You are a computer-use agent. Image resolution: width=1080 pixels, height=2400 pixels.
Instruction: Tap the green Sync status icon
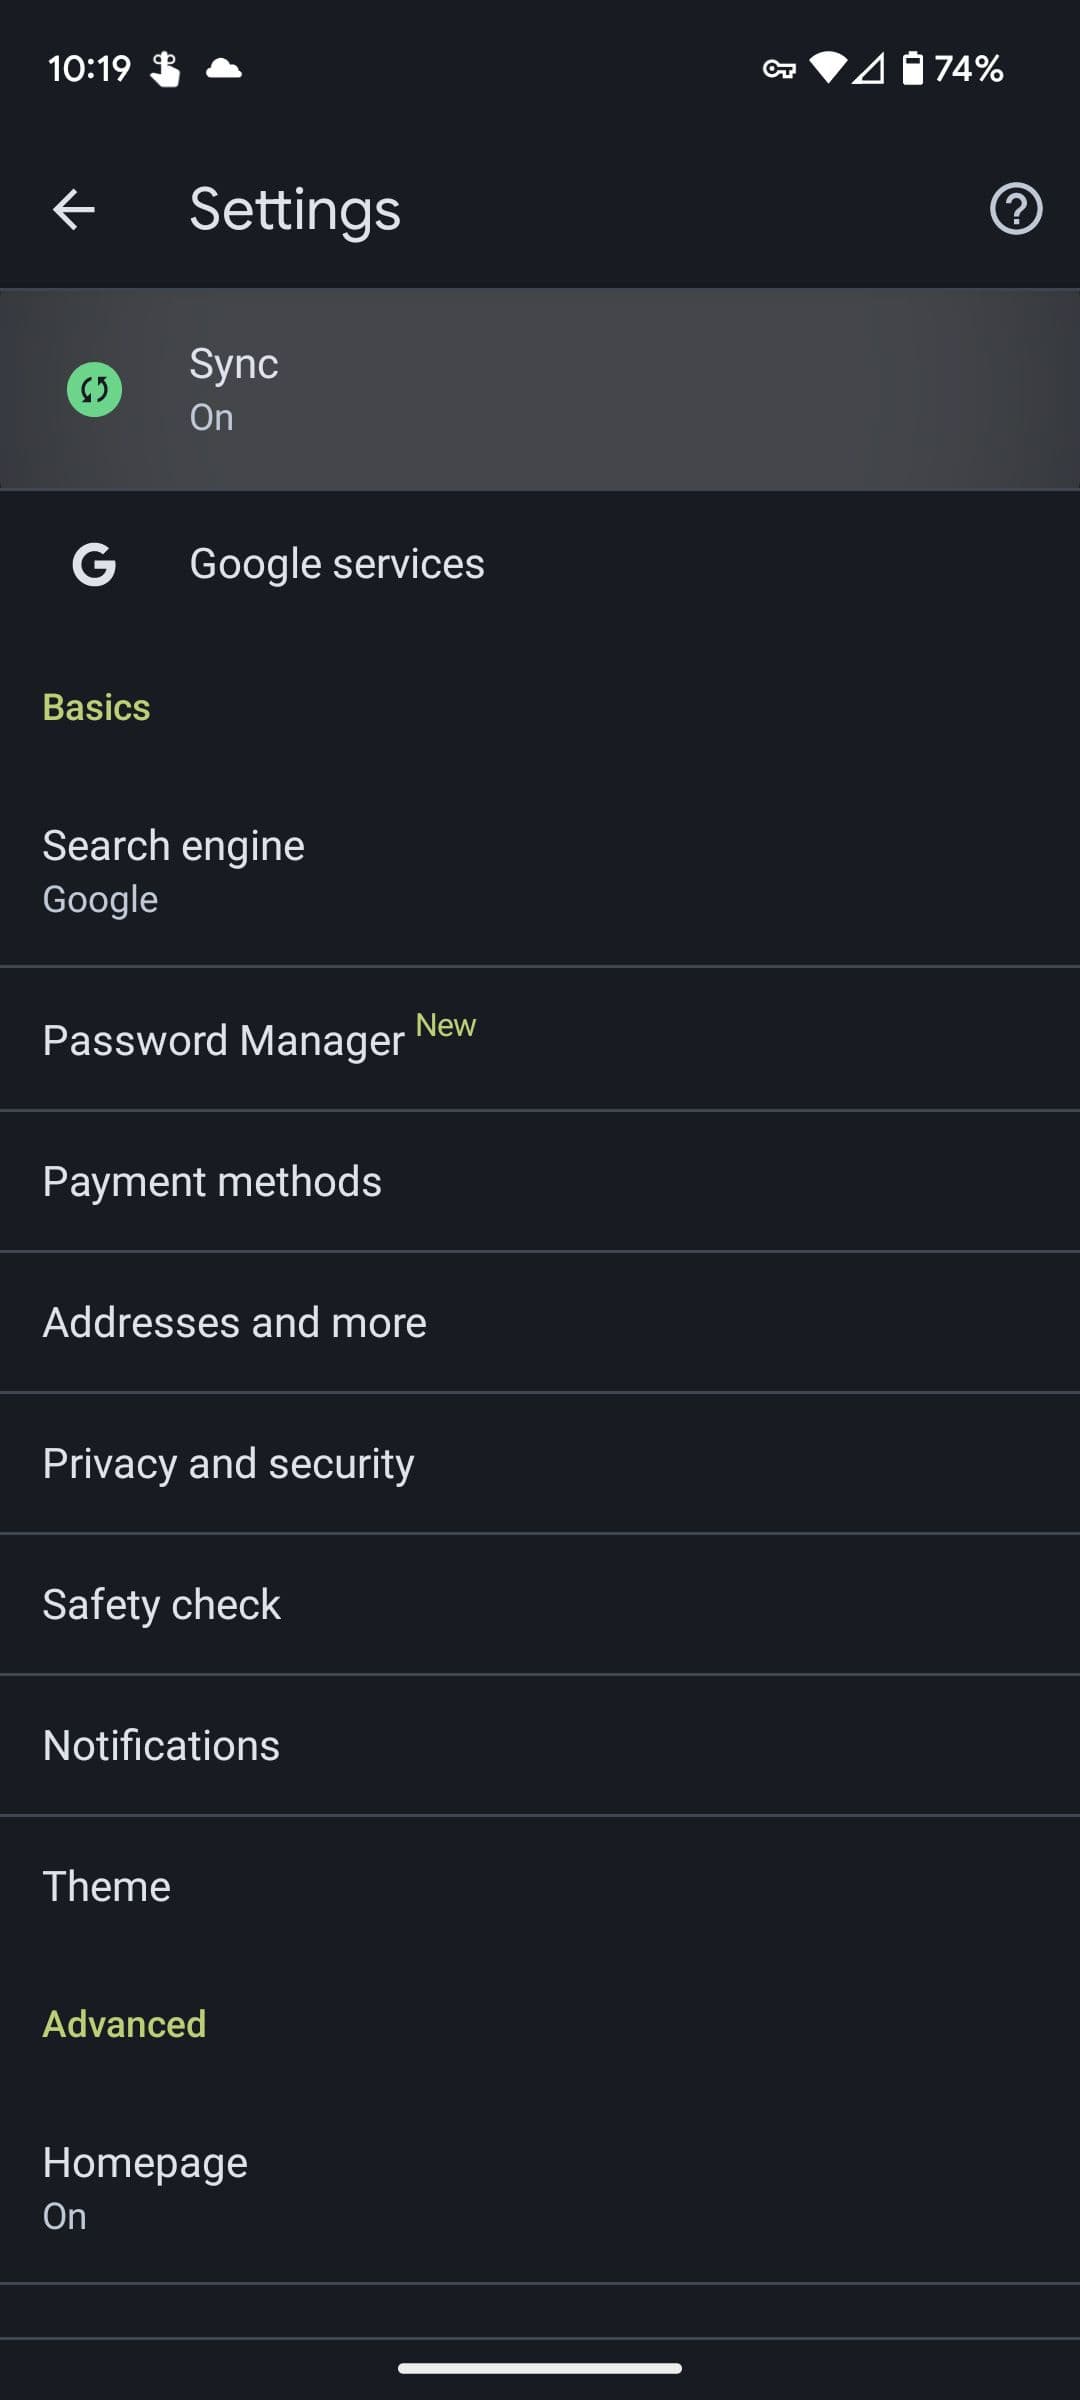(95, 390)
